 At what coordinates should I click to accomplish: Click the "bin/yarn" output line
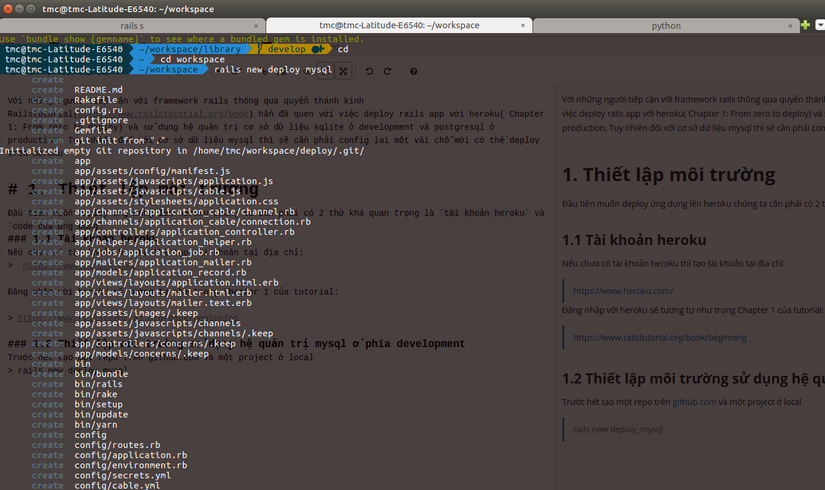96,425
